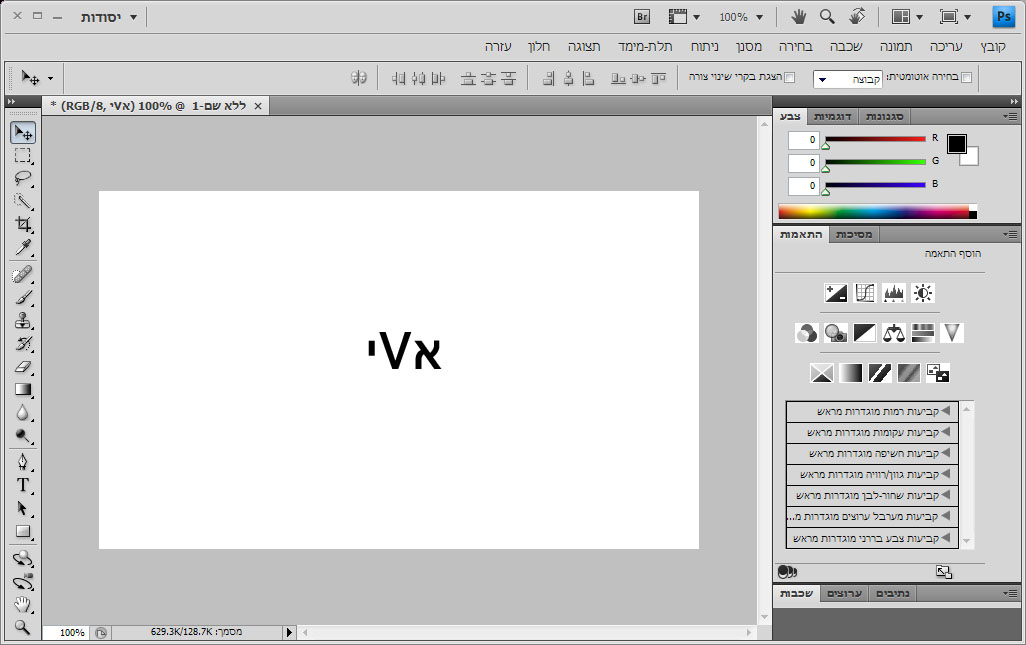The image size is (1026, 645).
Task: Click the R value input field
Action: point(803,140)
